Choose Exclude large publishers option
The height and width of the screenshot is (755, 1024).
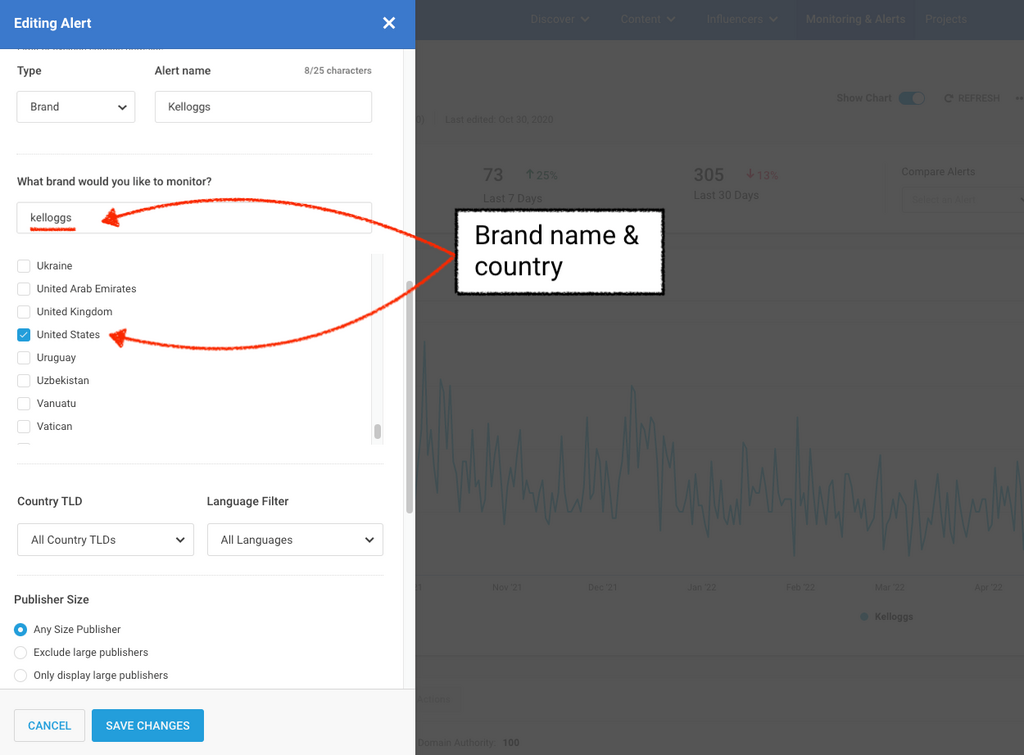point(21,652)
